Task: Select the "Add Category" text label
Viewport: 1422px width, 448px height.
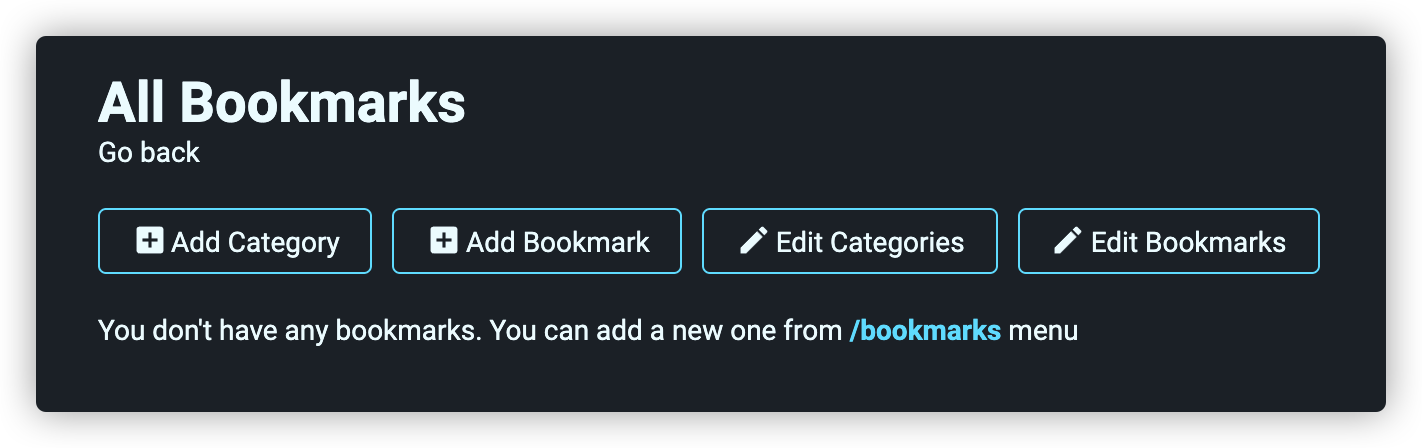Action: pos(255,242)
